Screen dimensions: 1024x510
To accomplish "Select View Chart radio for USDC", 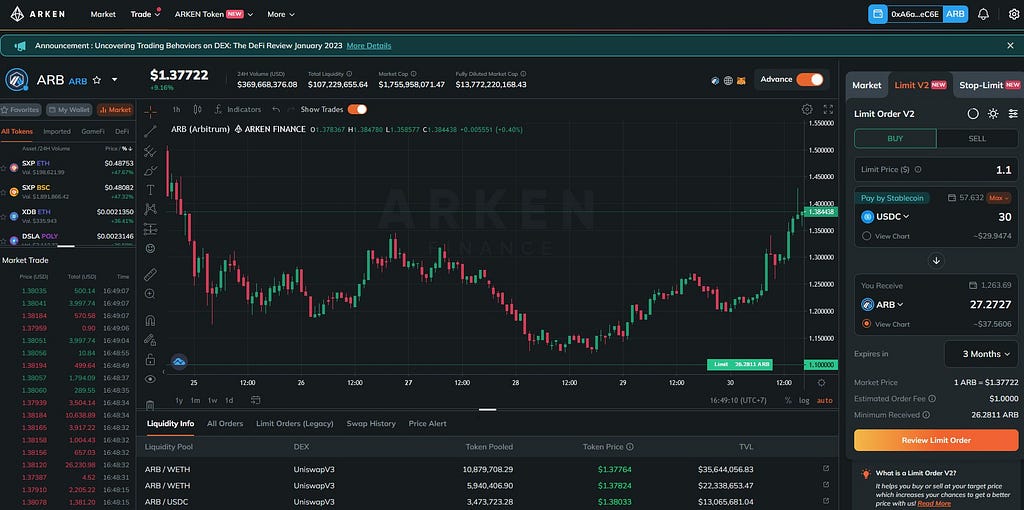I will (867, 236).
